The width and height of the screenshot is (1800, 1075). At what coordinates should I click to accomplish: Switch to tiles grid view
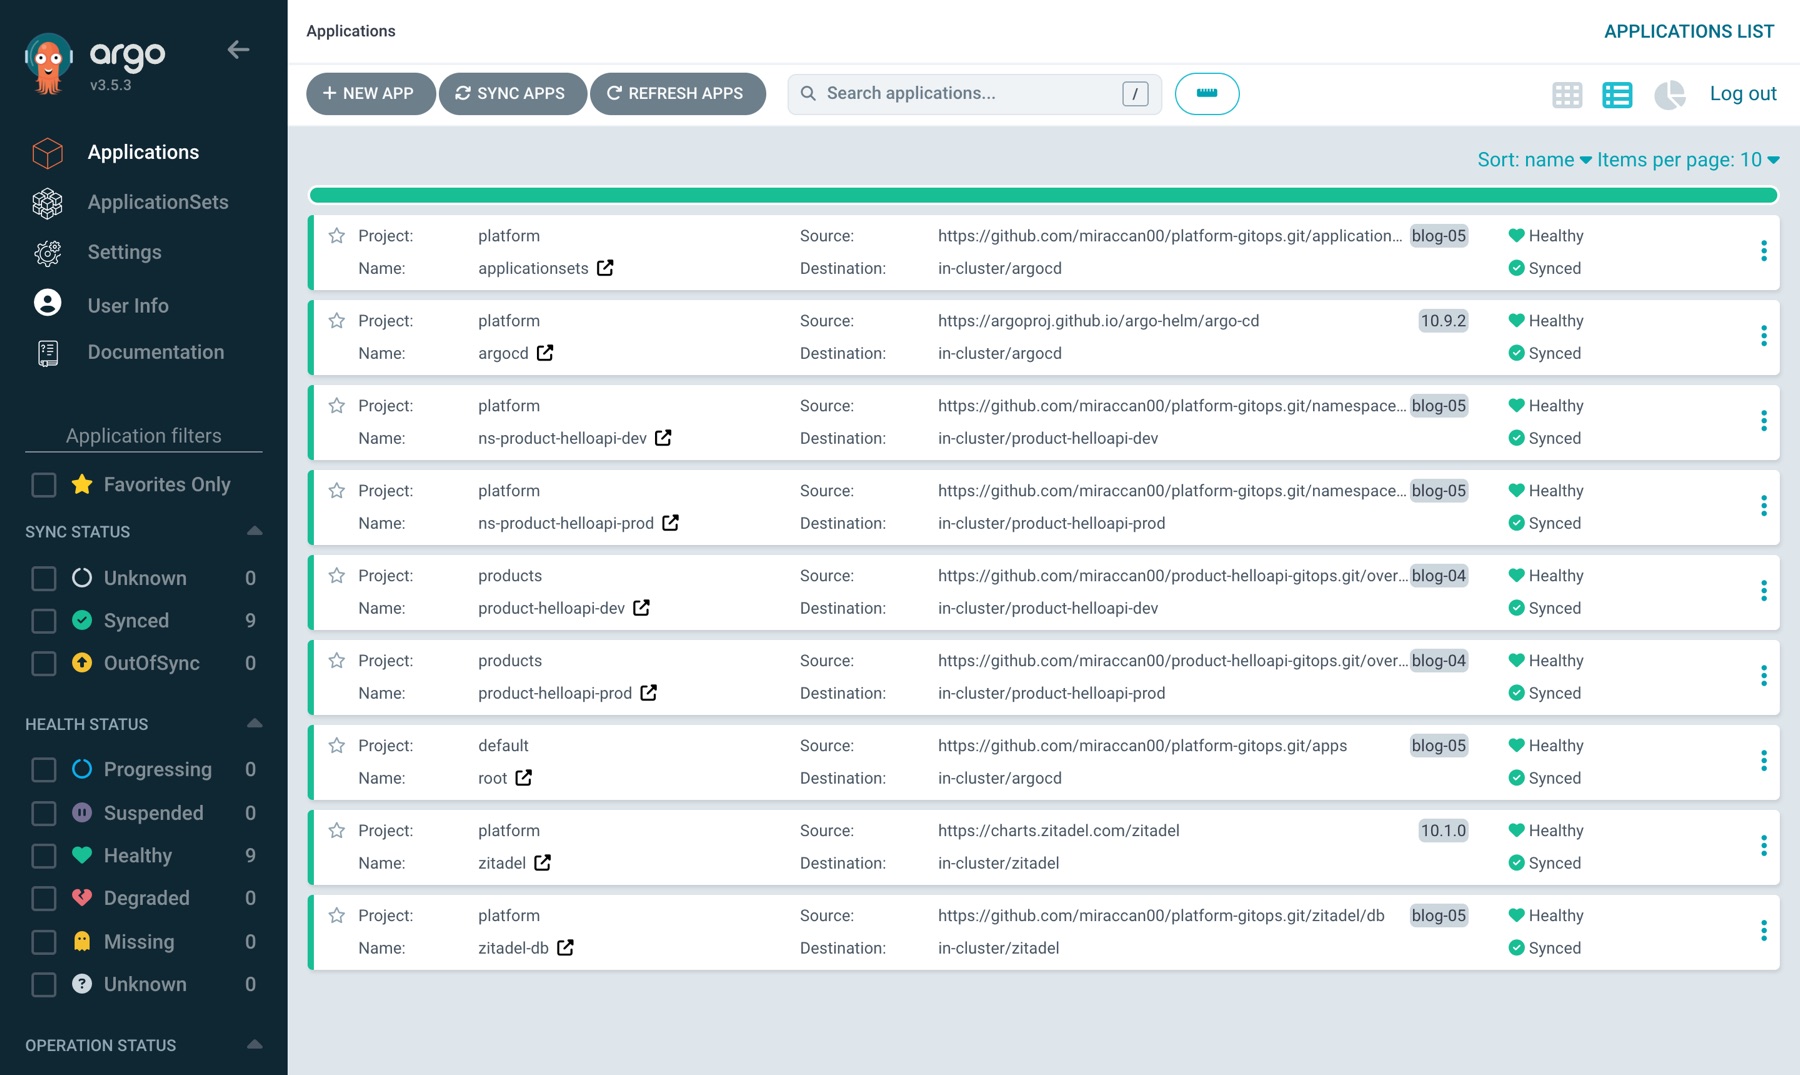1567,94
